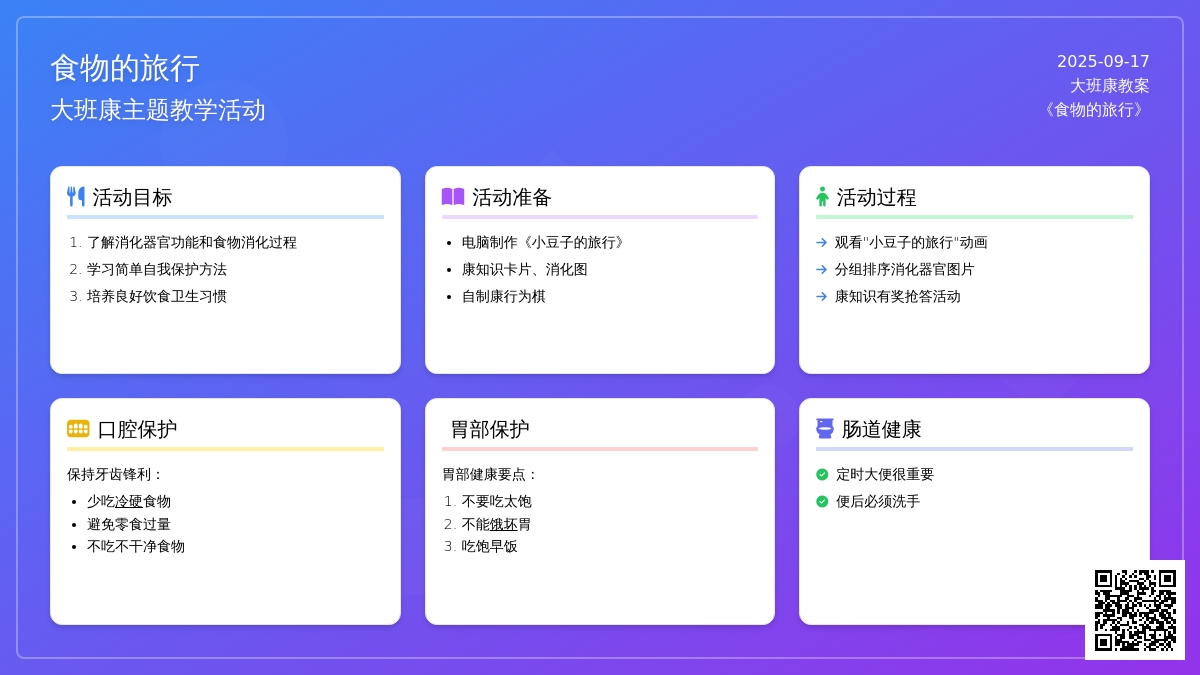This screenshot has width=1200, height=675.
Task: Click green check beside 定时大便很重要
Action: (x=822, y=475)
